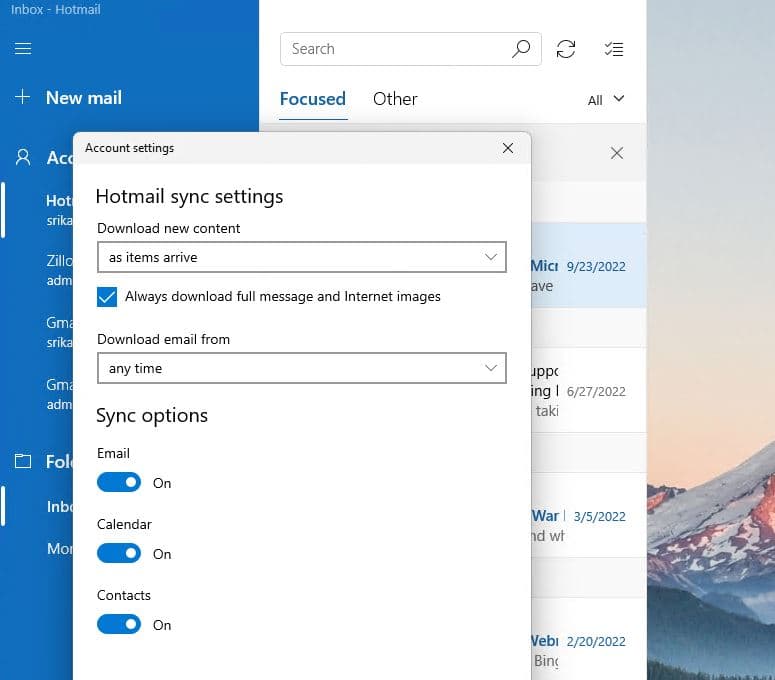Turn off the Email sync toggle

[119, 483]
